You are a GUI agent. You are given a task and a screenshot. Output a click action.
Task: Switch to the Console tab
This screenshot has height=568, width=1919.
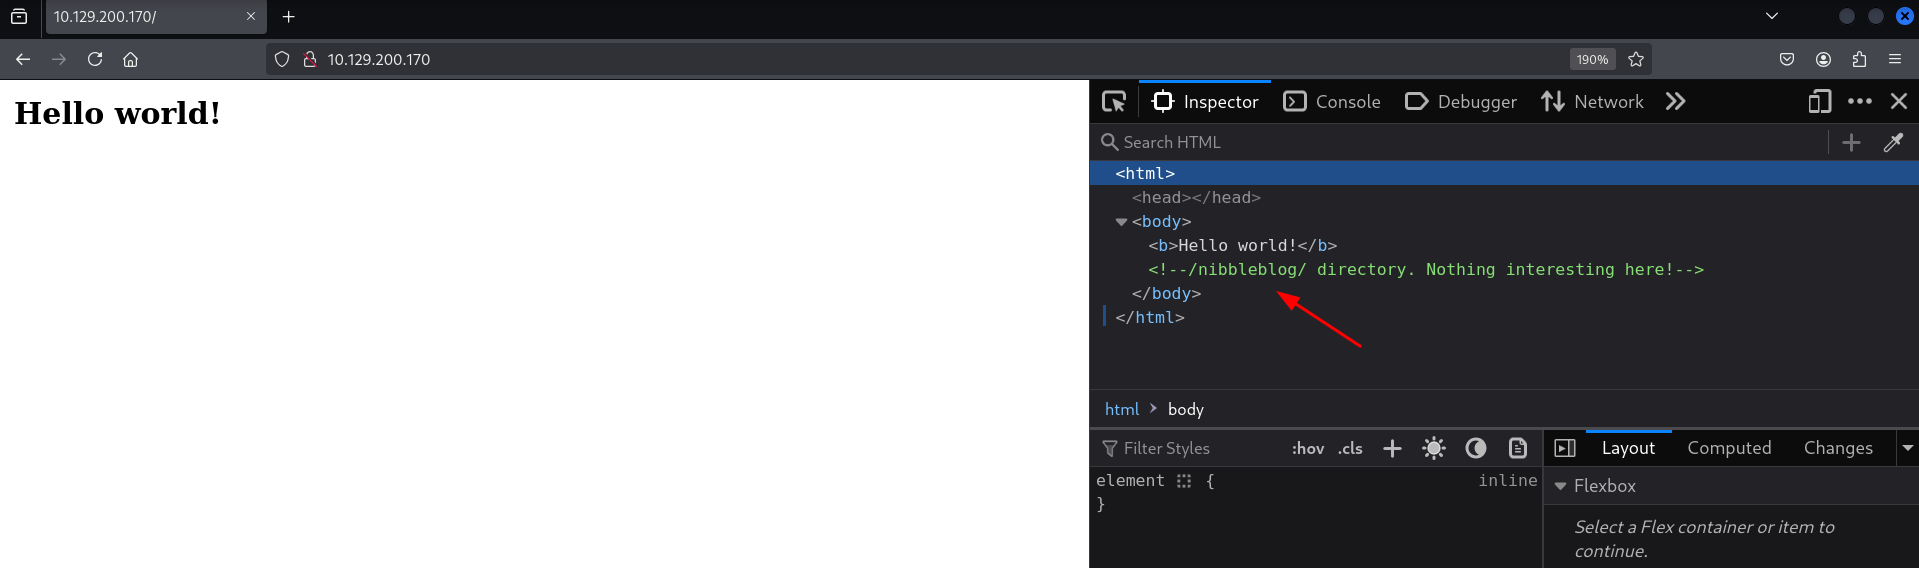click(1332, 102)
